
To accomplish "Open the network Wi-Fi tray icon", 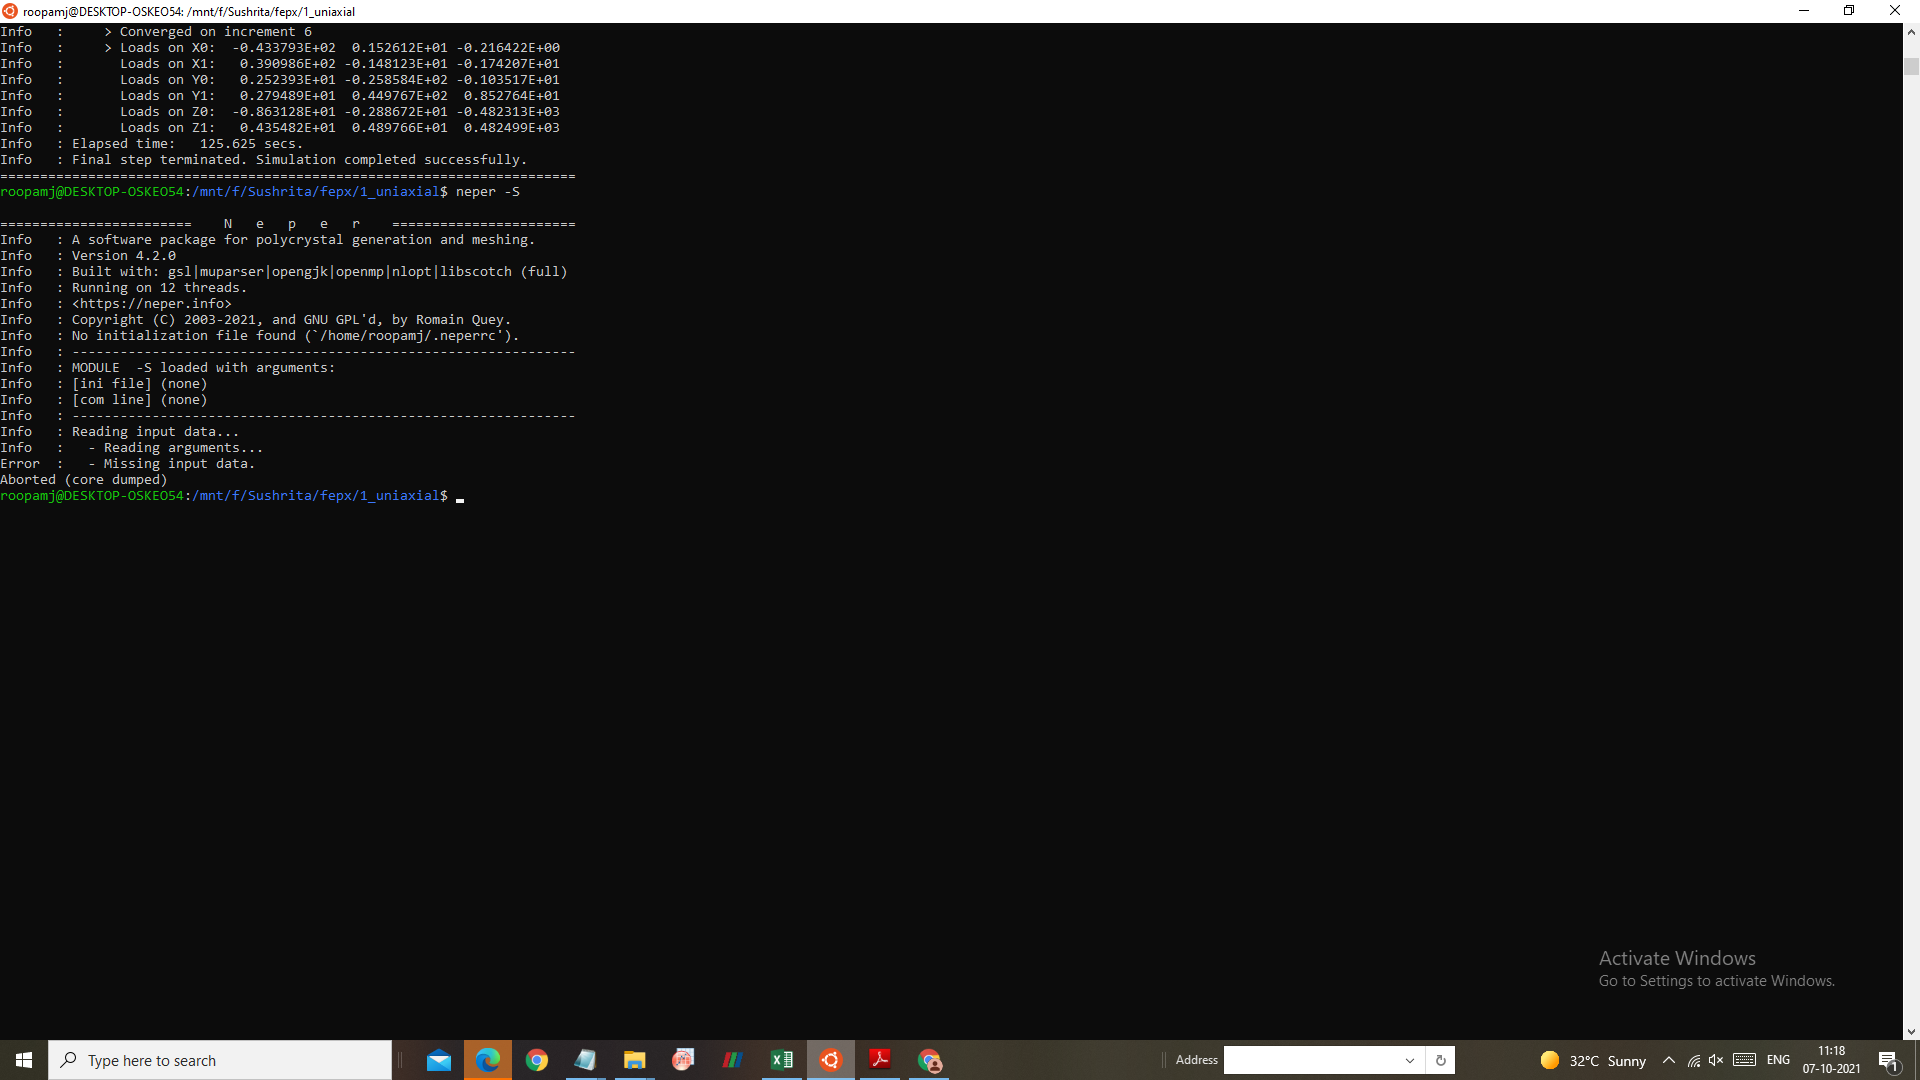I will coord(1694,1060).
